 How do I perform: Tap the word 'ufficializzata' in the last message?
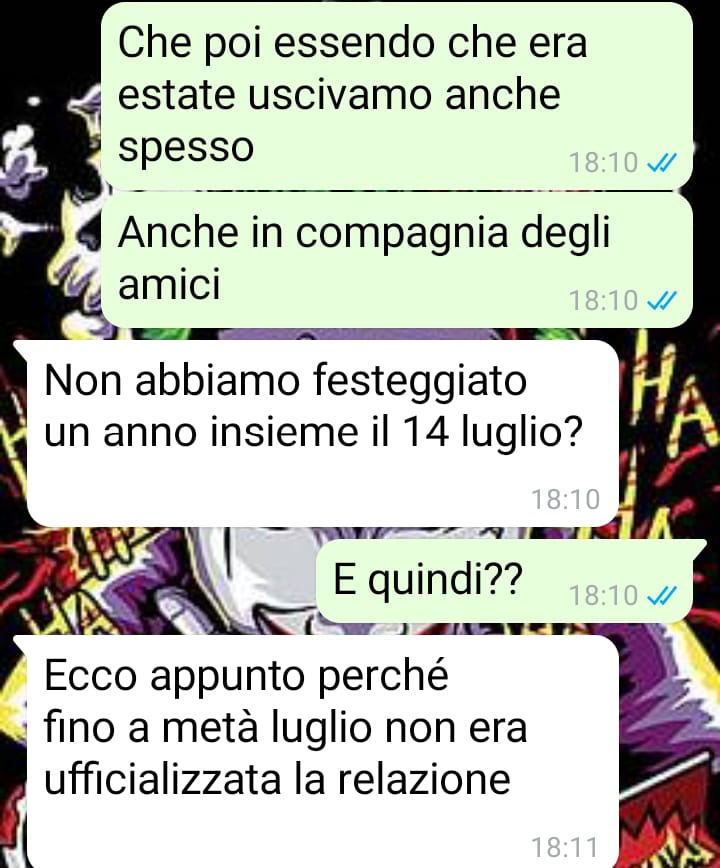click(x=162, y=779)
